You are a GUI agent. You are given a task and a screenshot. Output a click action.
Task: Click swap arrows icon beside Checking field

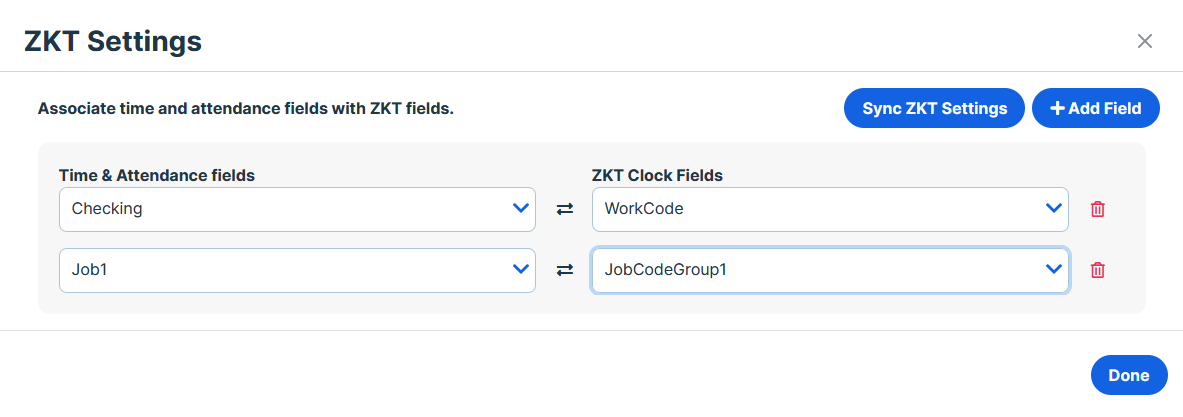pos(564,210)
